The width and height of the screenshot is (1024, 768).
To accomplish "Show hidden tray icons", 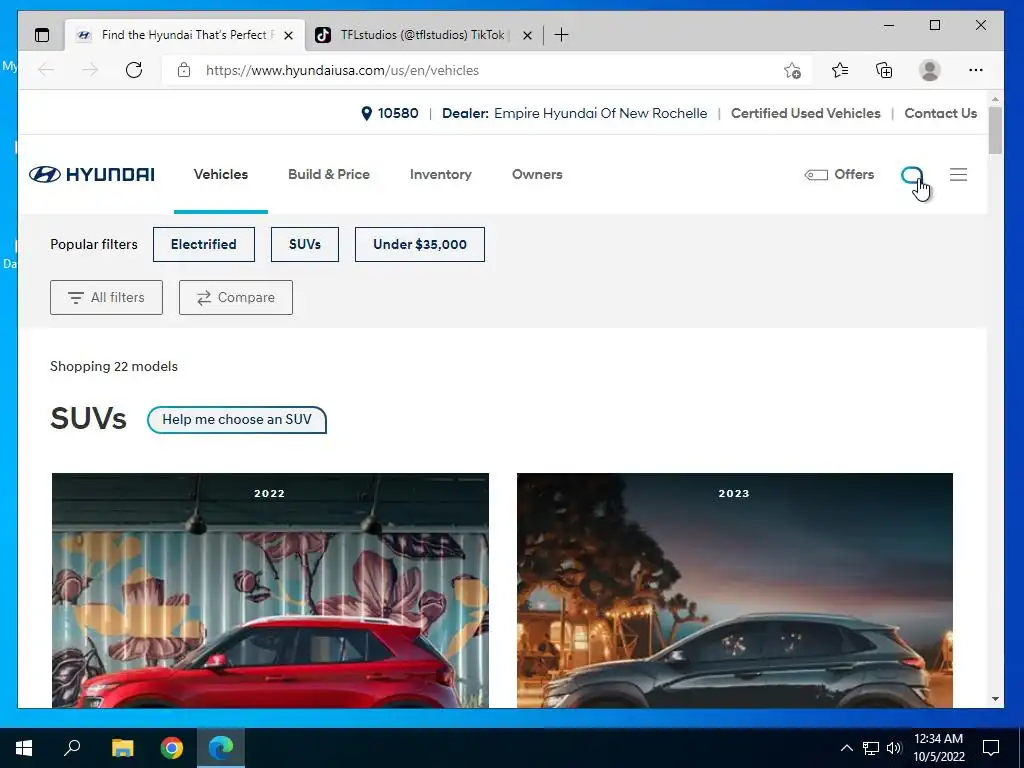I will pyautogui.click(x=846, y=748).
